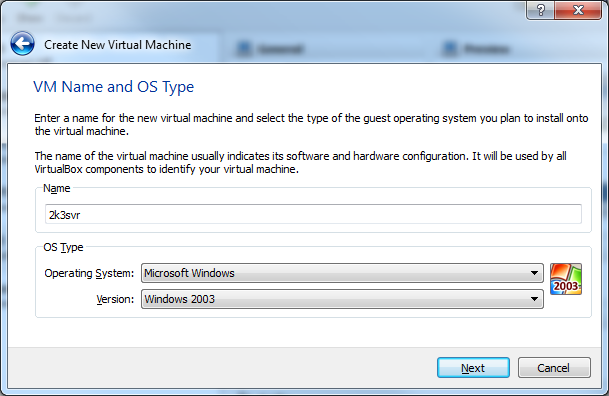The width and height of the screenshot is (609, 396).
Task: Open the help question mark button
Action: pos(540,10)
